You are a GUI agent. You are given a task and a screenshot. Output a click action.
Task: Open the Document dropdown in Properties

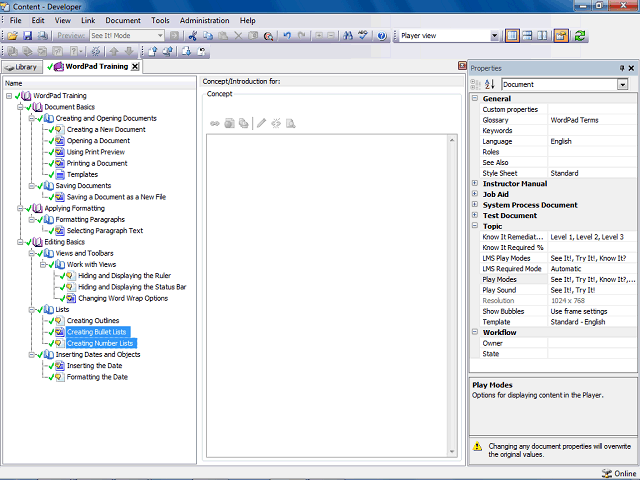[x=622, y=84]
